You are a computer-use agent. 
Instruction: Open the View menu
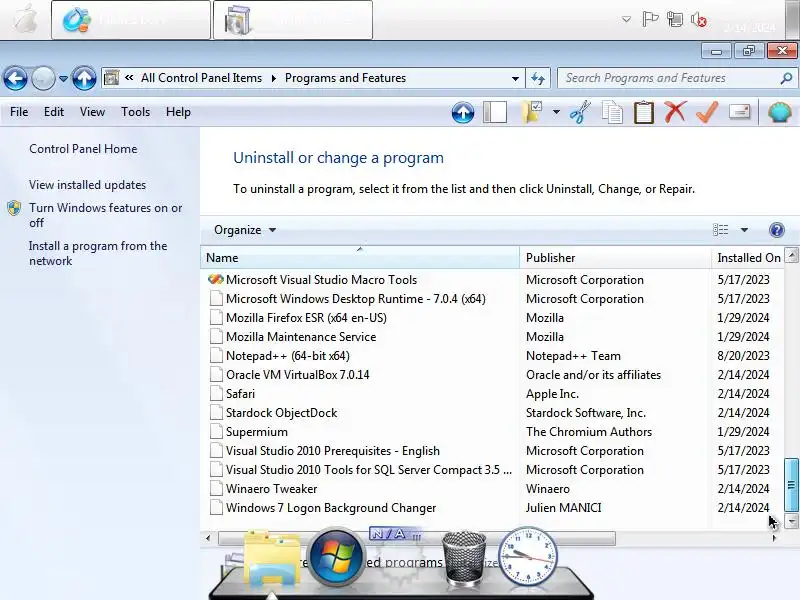[x=92, y=112]
